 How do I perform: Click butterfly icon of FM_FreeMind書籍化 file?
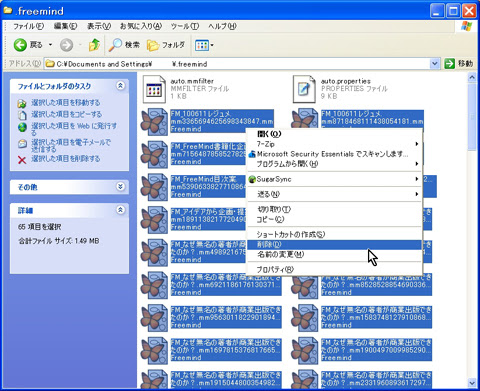pyautogui.click(x=154, y=154)
